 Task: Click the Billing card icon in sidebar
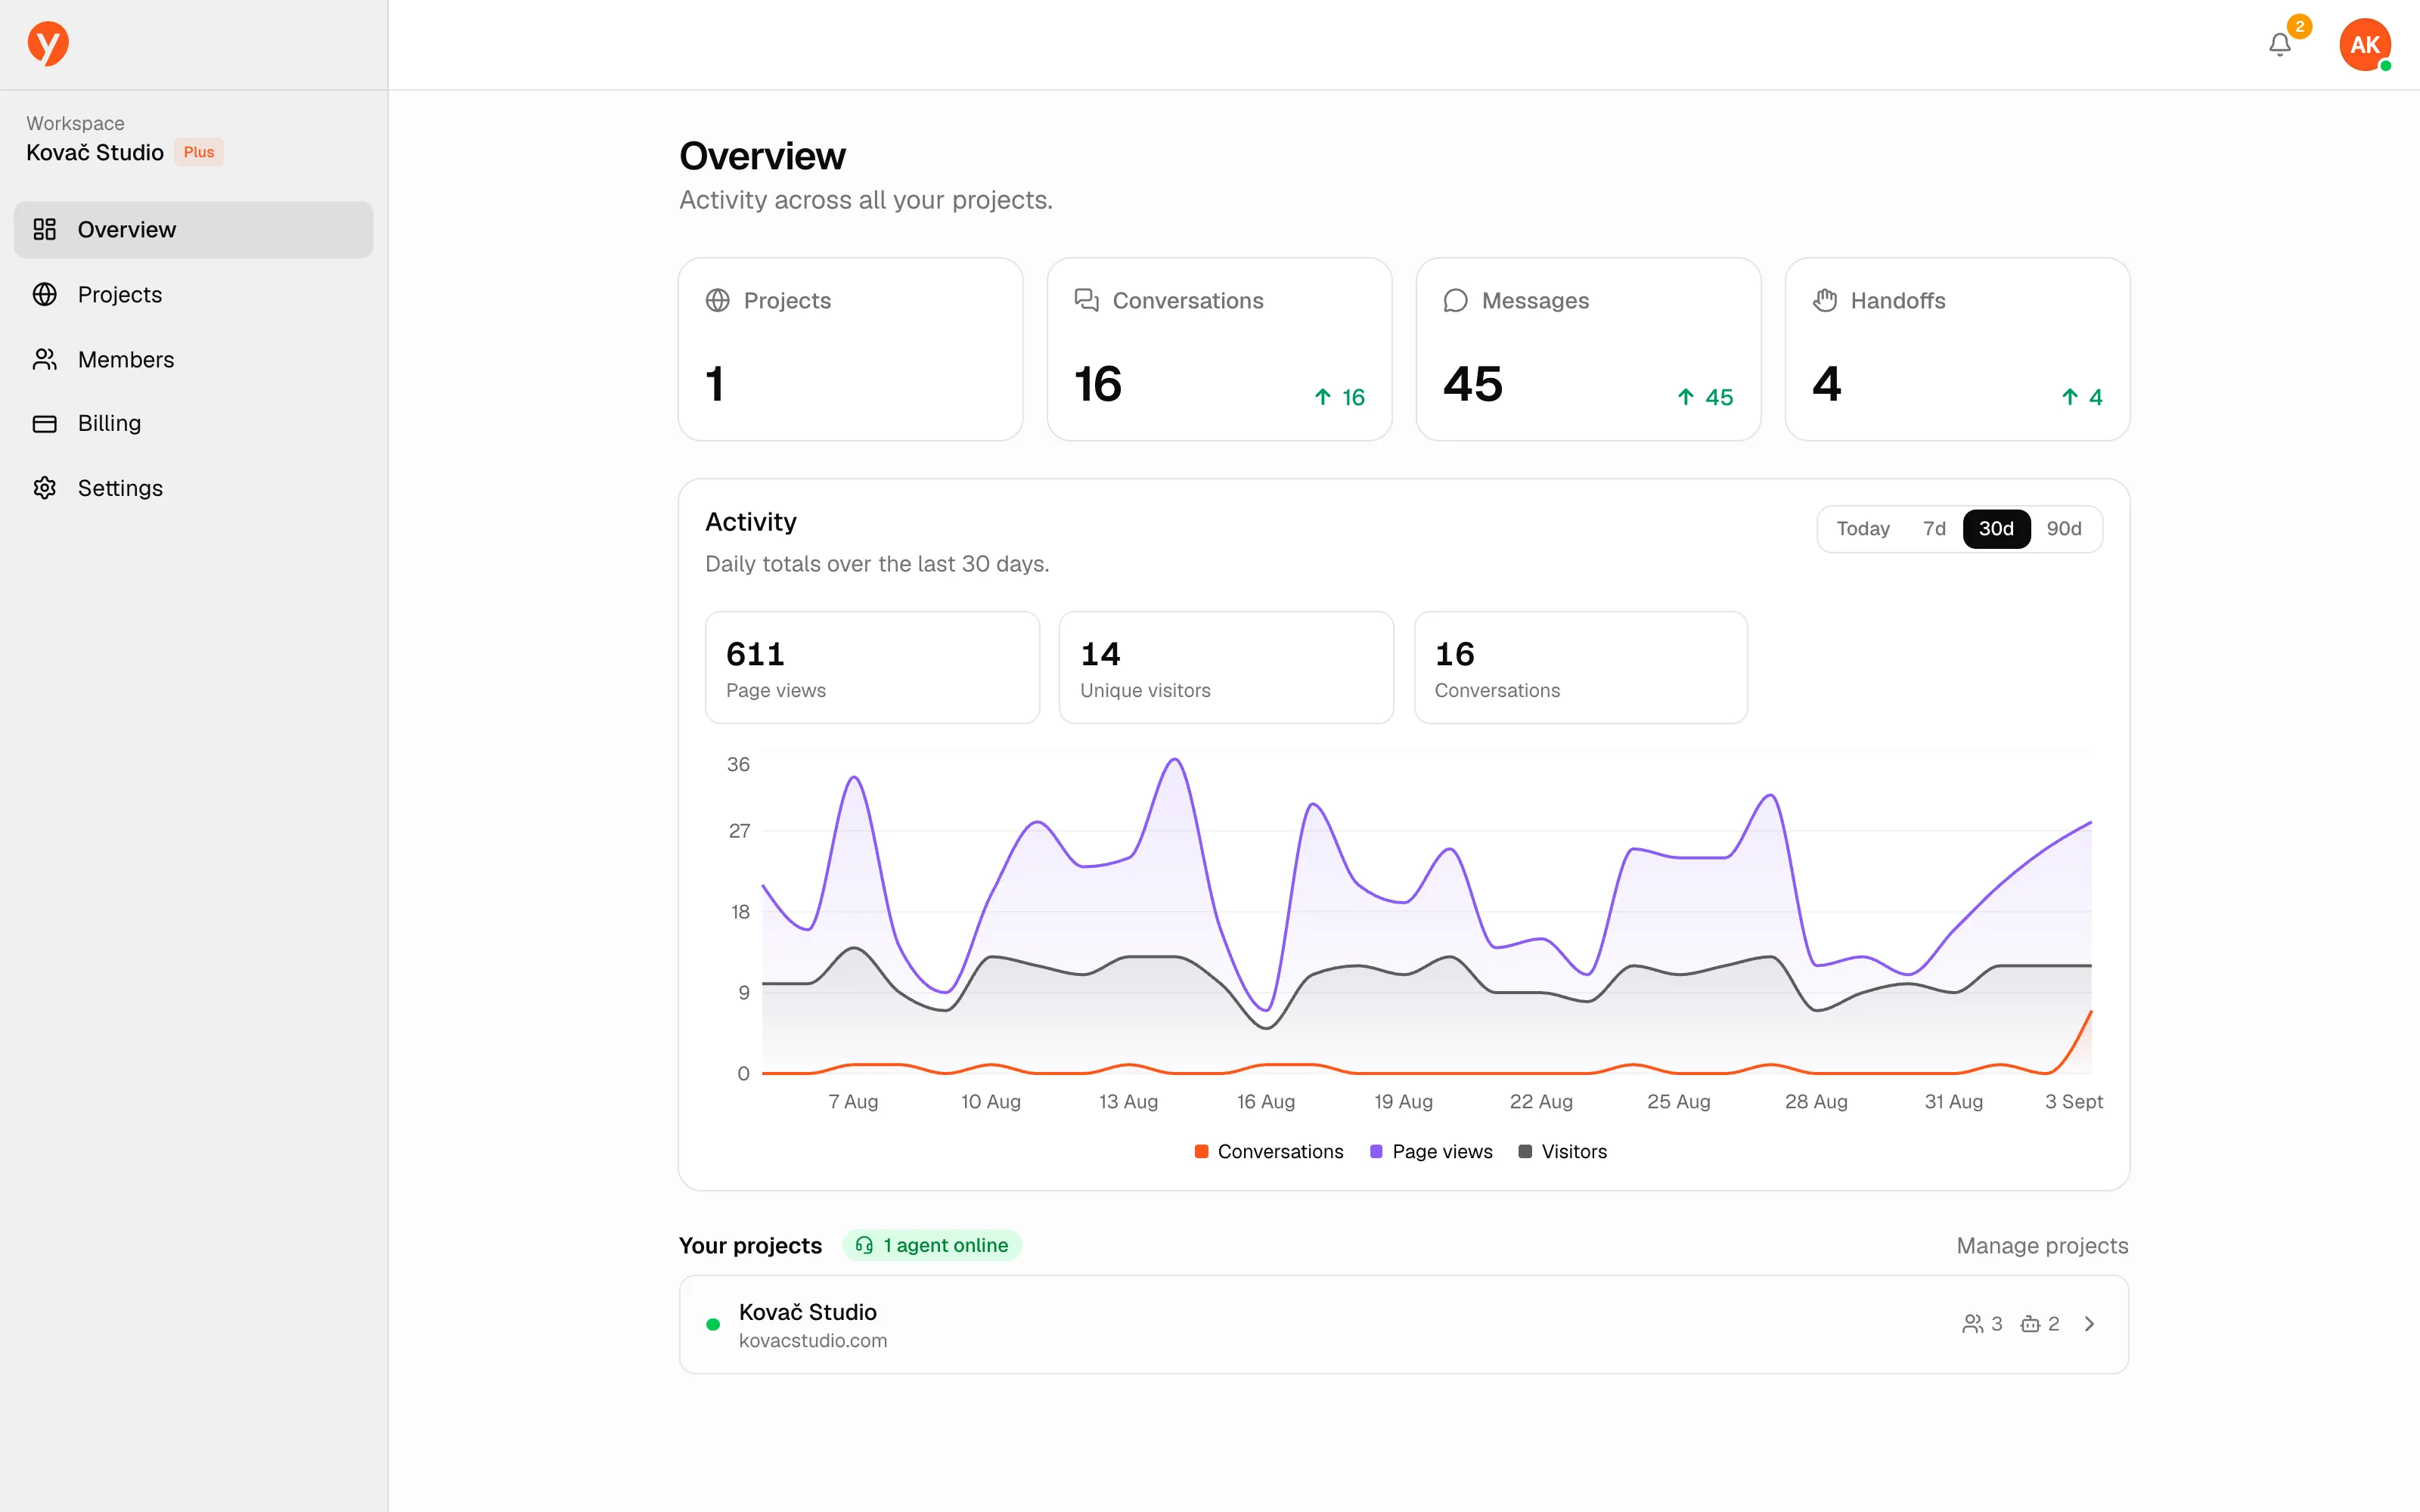pyautogui.click(x=45, y=423)
